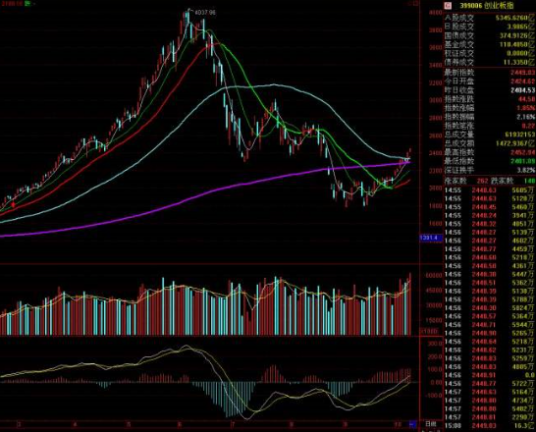Select the last 15:00 tick entry

click(x=490, y=426)
